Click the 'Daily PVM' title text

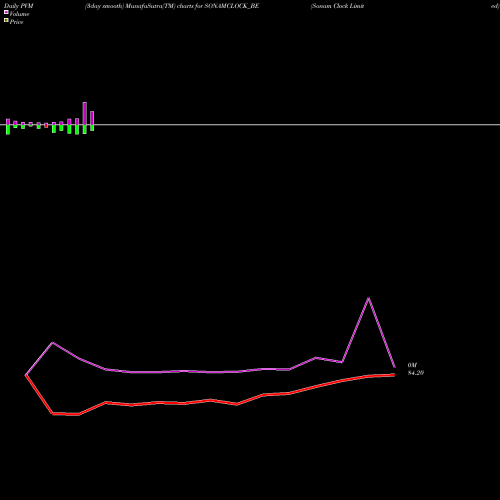click(x=19, y=6)
